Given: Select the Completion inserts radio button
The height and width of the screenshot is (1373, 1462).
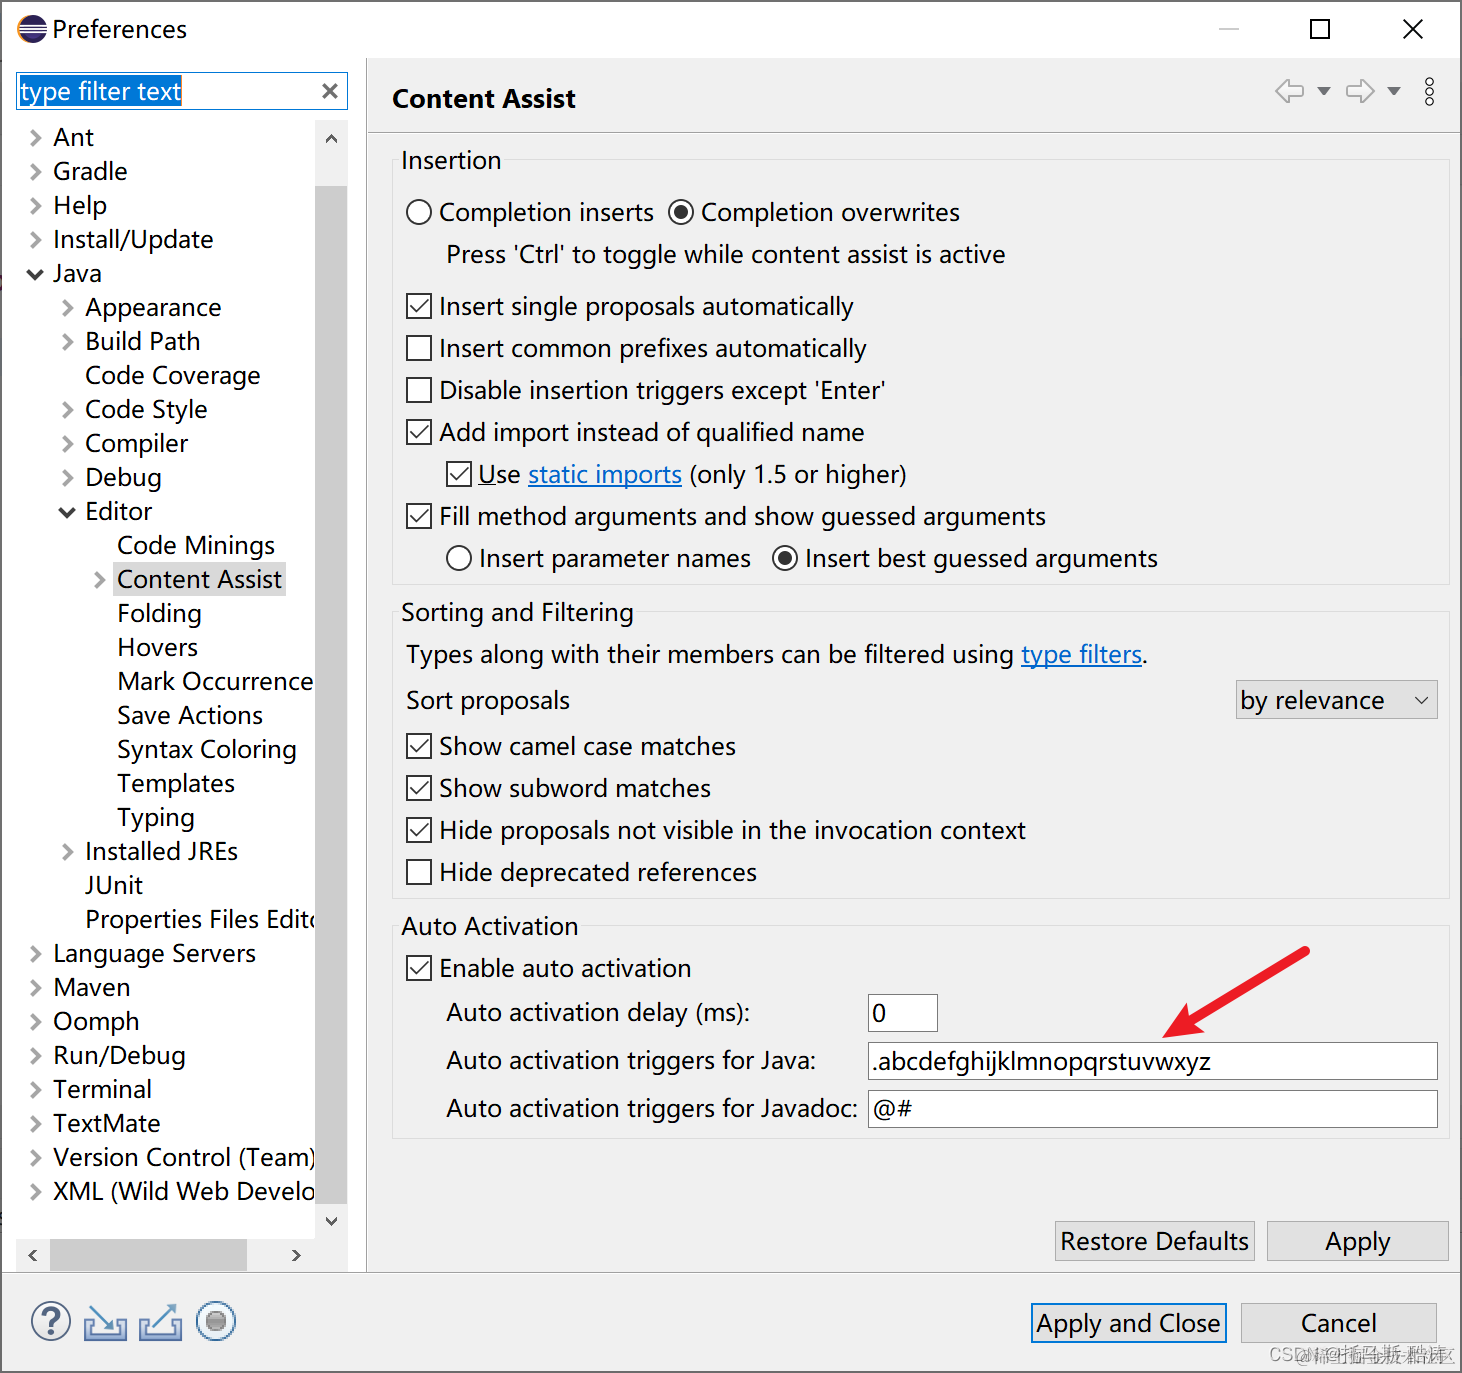Looking at the screenshot, I should click(x=419, y=212).
